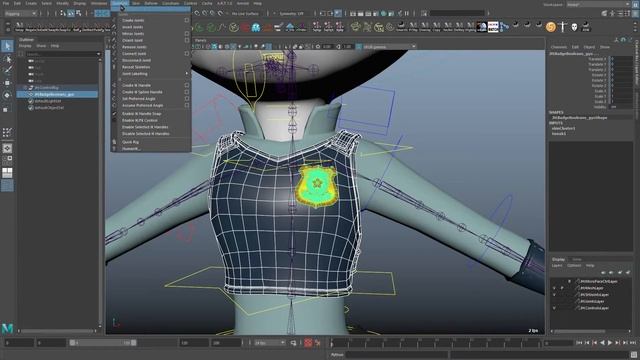Choose Create IK Handle entry
The height and width of the screenshot is (360, 640).
(136, 85)
